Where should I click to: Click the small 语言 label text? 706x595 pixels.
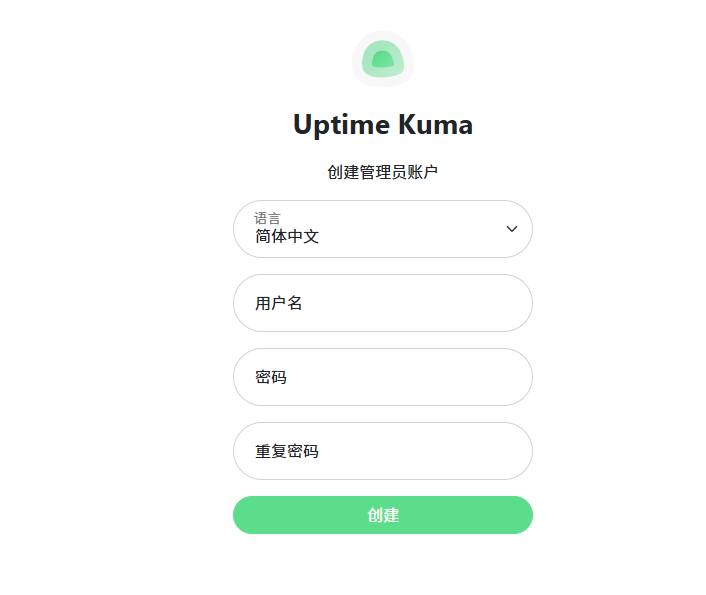[267, 218]
